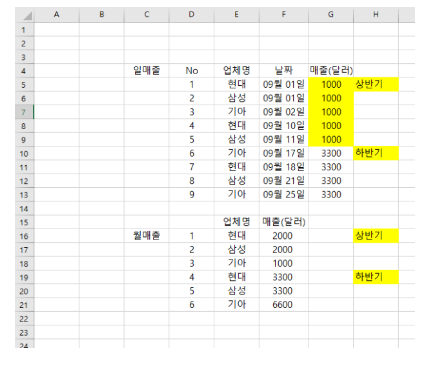434x373 pixels.
Task: Click the 삼성 cell in row 20
Action: 237,291
